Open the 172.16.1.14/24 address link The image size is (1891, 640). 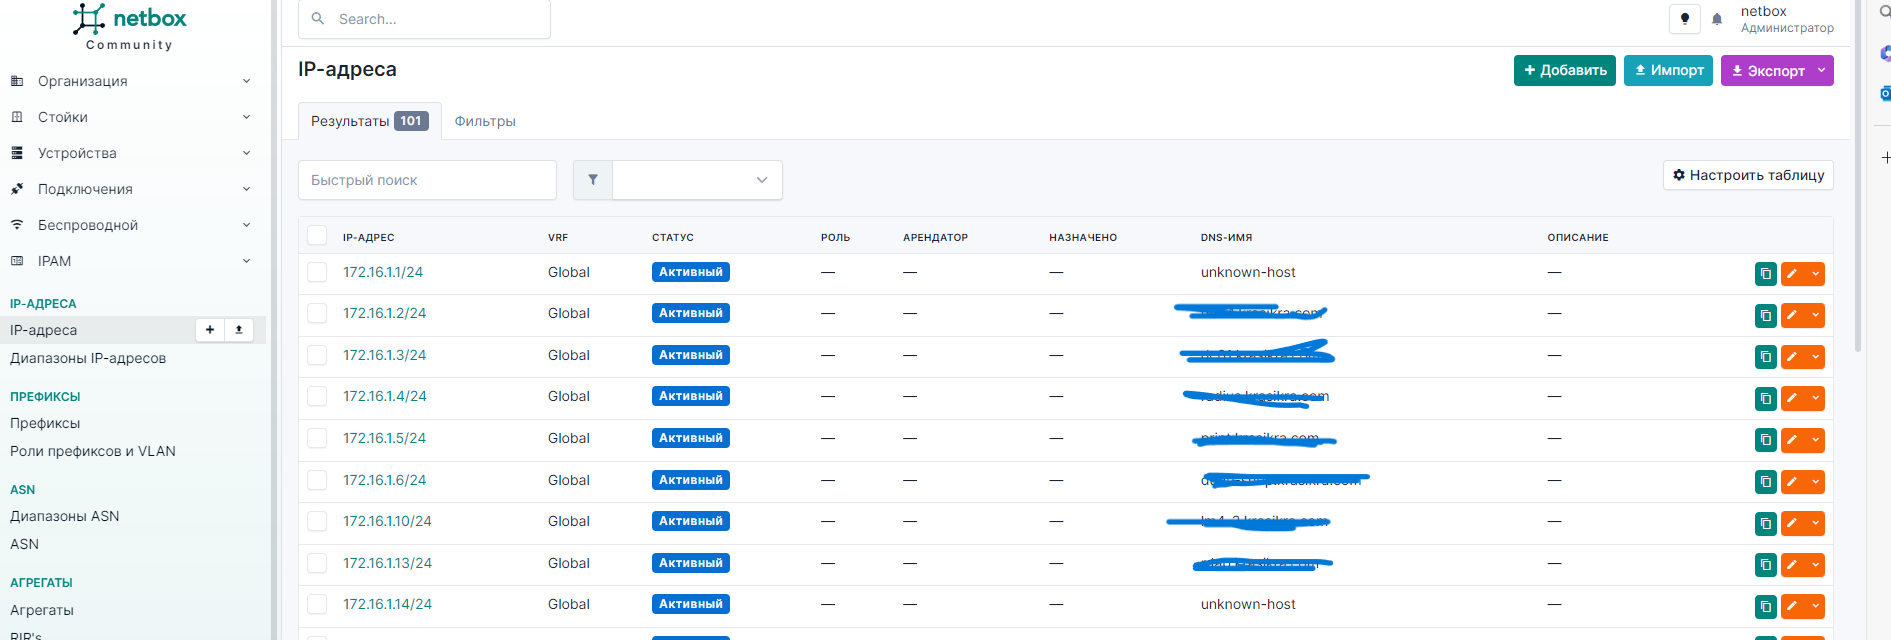[x=387, y=604]
